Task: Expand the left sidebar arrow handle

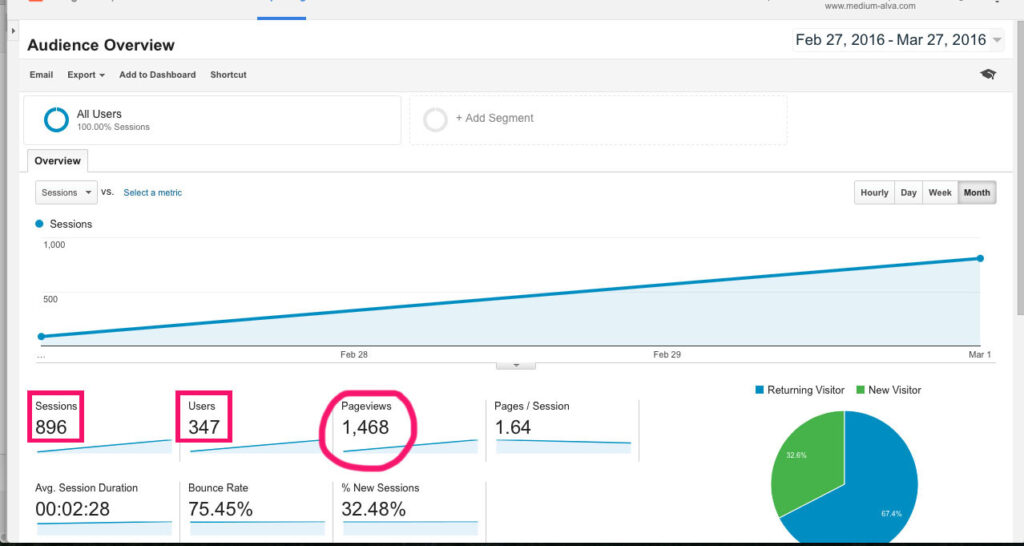Action: coord(13,31)
